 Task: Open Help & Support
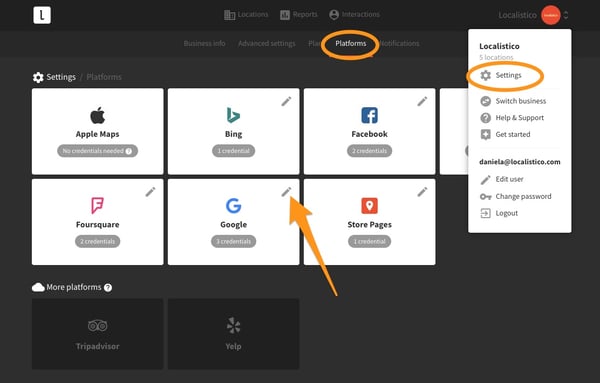512,118
